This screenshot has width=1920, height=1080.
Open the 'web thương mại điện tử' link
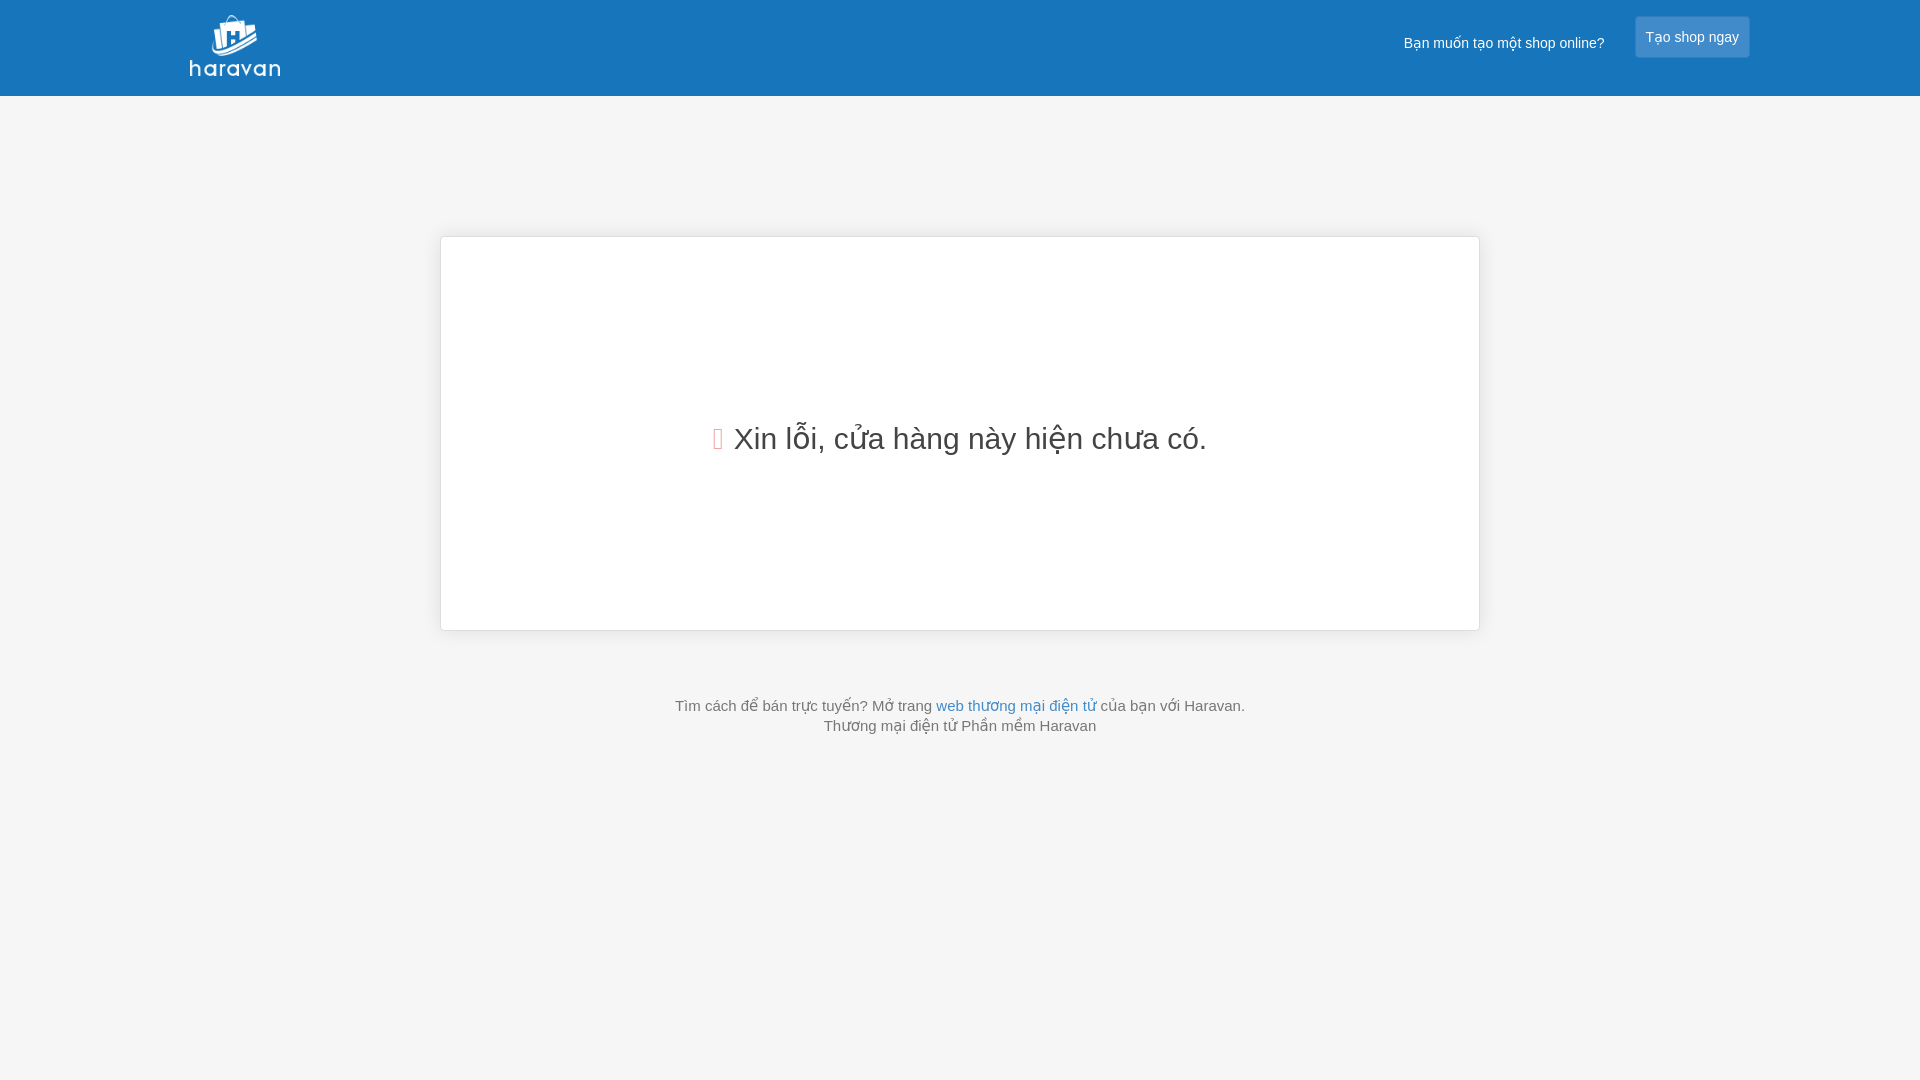click(1016, 706)
